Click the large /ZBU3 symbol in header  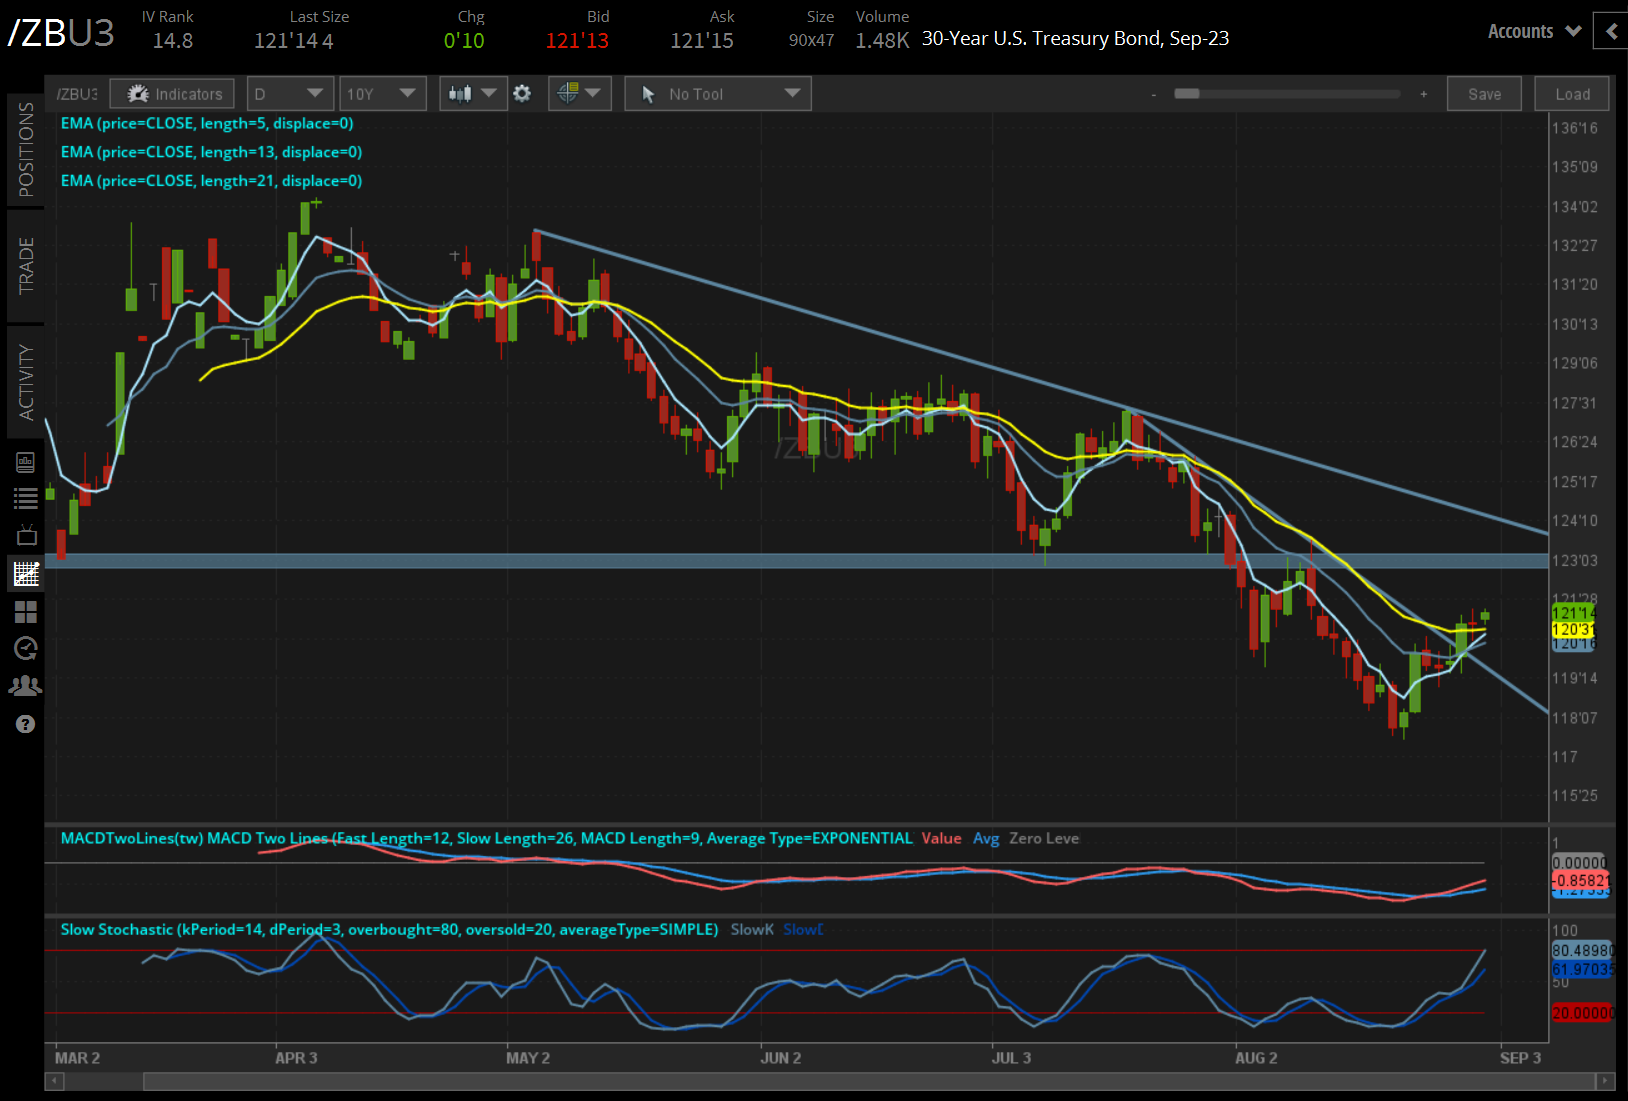click(x=62, y=33)
